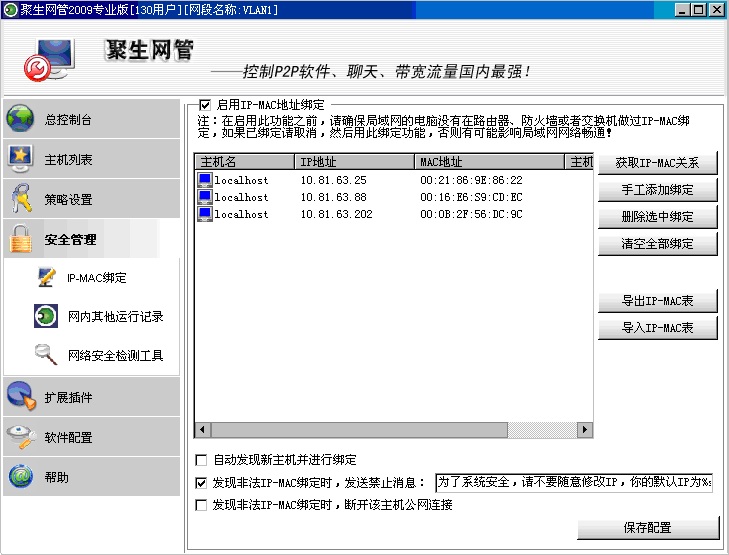Viewport: 729px width, 555px height.
Task: Click the 手工添加绑定 button
Action: click(657, 190)
